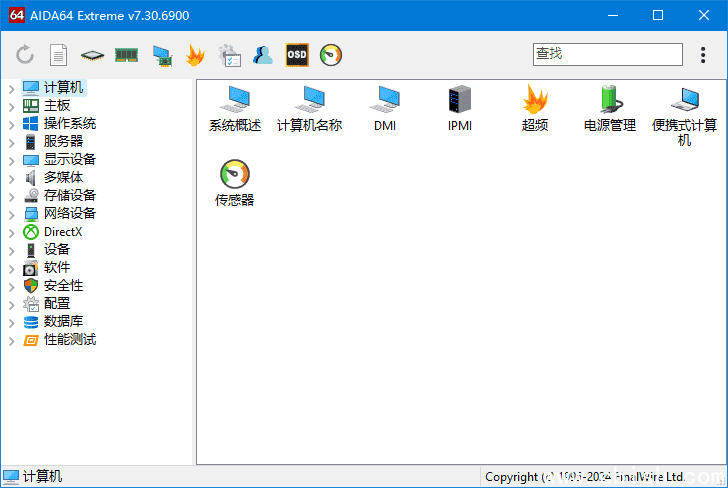Select 操作系统 in the tree
Screen dimensions: 728x488
point(70,124)
